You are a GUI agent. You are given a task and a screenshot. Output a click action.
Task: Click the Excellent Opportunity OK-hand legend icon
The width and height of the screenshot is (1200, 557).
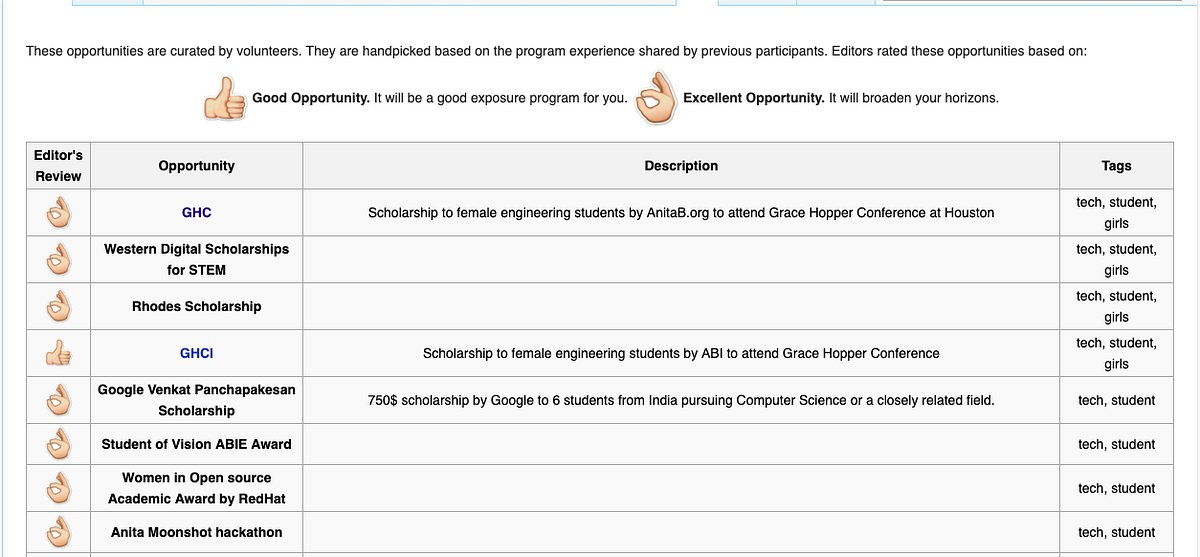657,97
